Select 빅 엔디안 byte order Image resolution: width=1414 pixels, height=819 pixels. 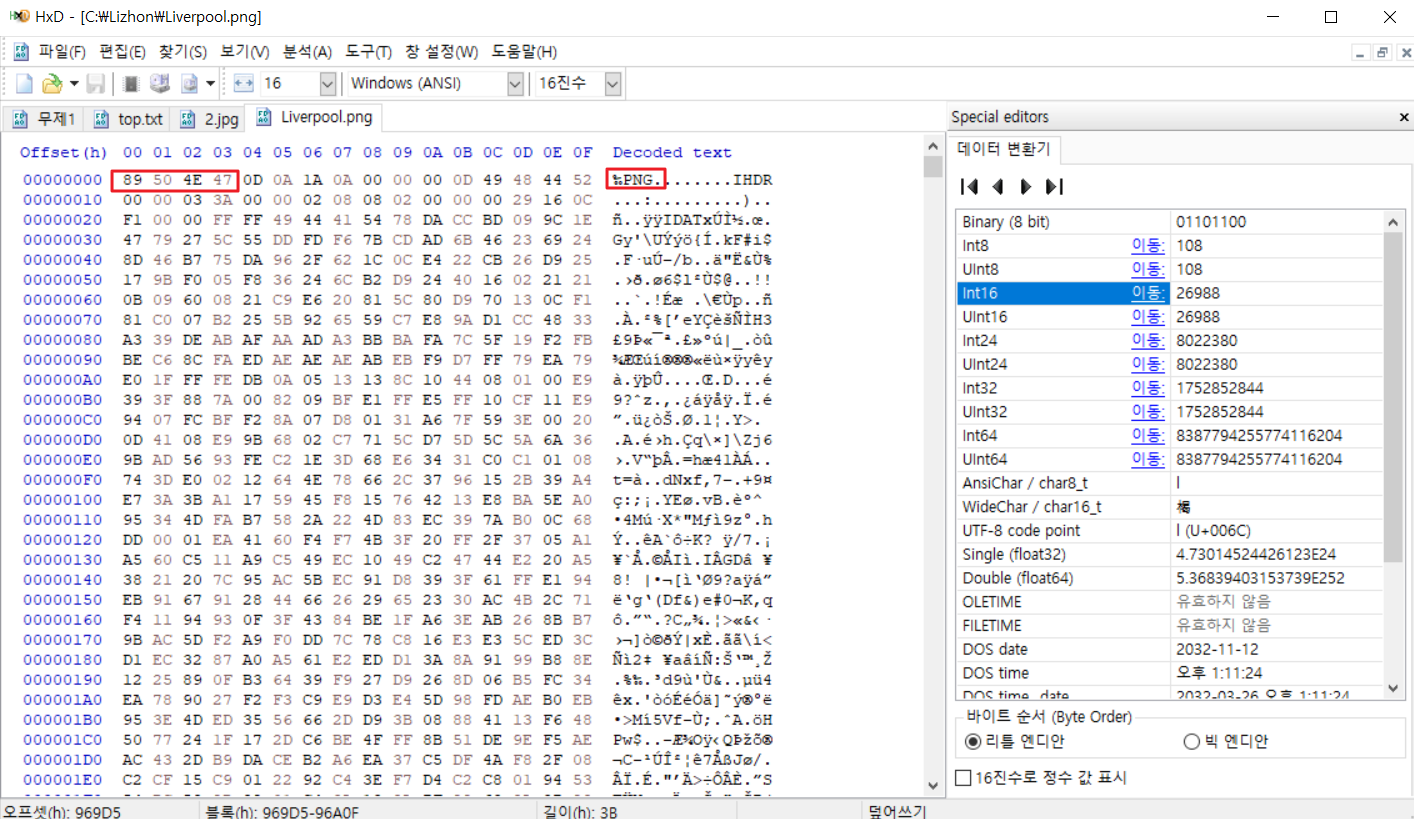click(1225, 741)
